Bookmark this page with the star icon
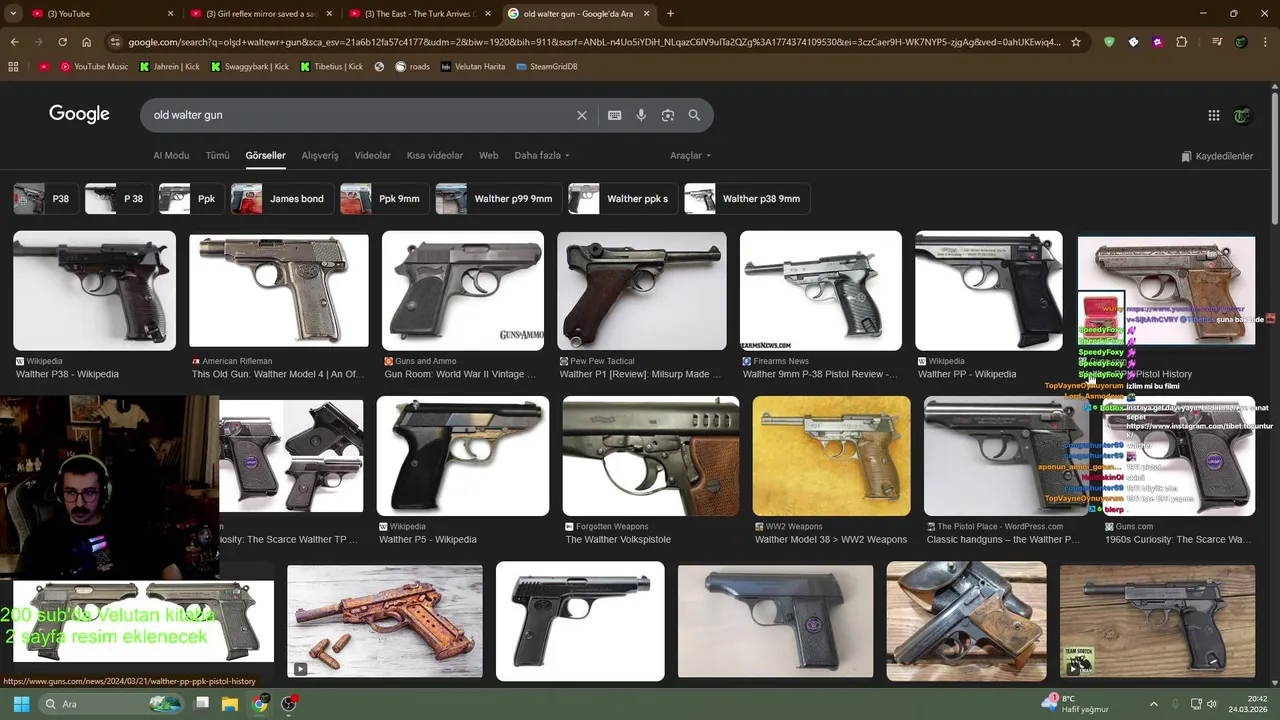The image size is (1280, 720). 1076,42
